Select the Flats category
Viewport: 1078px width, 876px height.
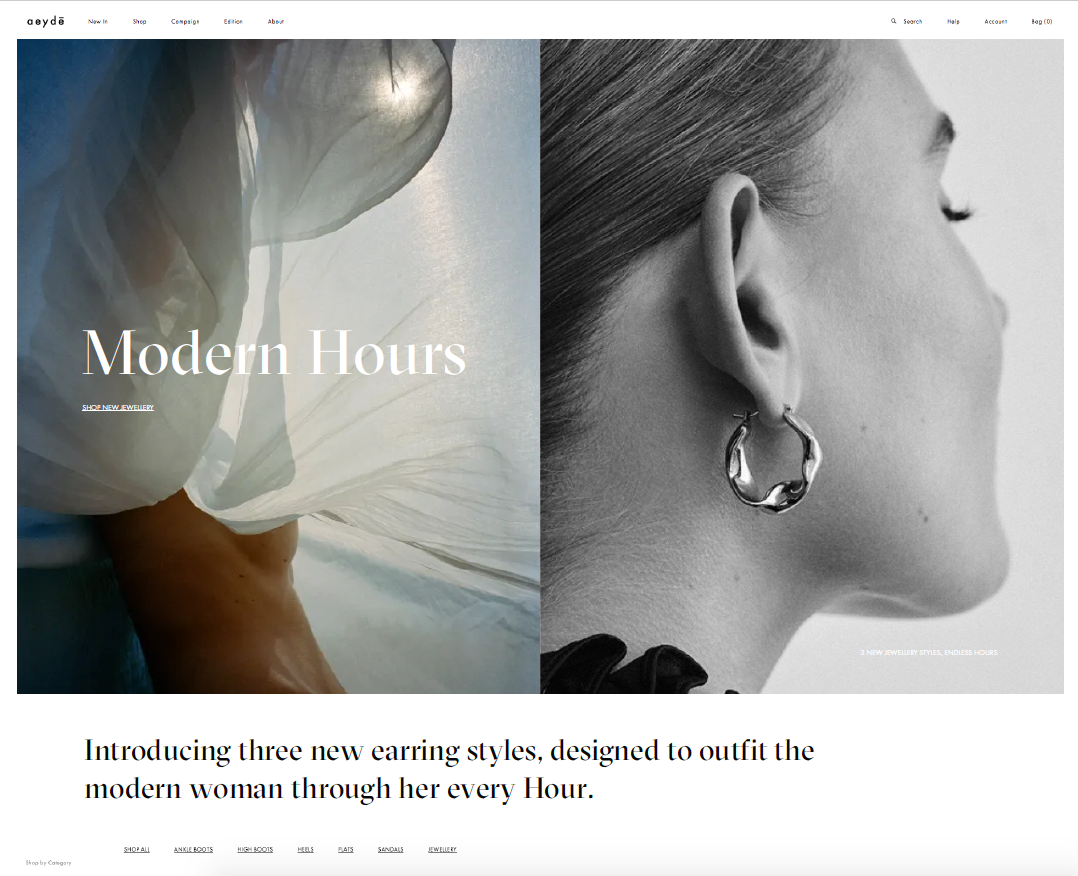[346, 849]
